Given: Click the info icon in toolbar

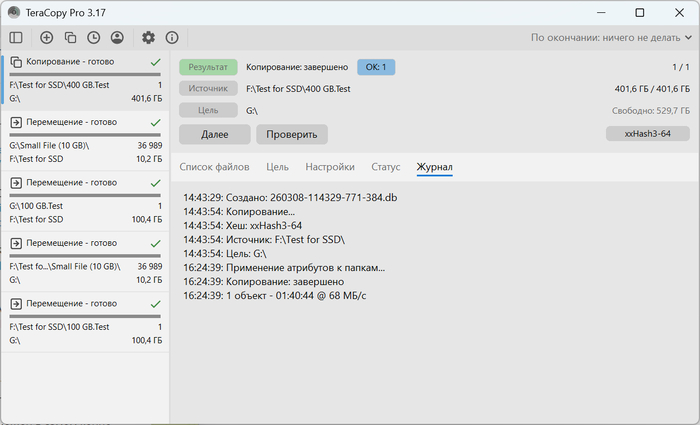Looking at the screenshot, I should [172, 38].
